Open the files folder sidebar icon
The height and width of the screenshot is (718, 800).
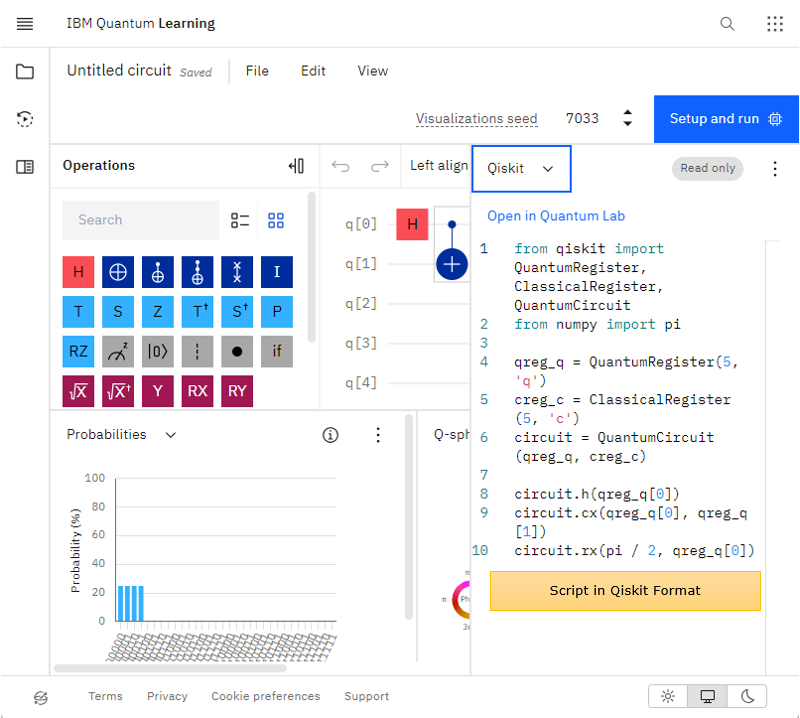tap(24, 71)
